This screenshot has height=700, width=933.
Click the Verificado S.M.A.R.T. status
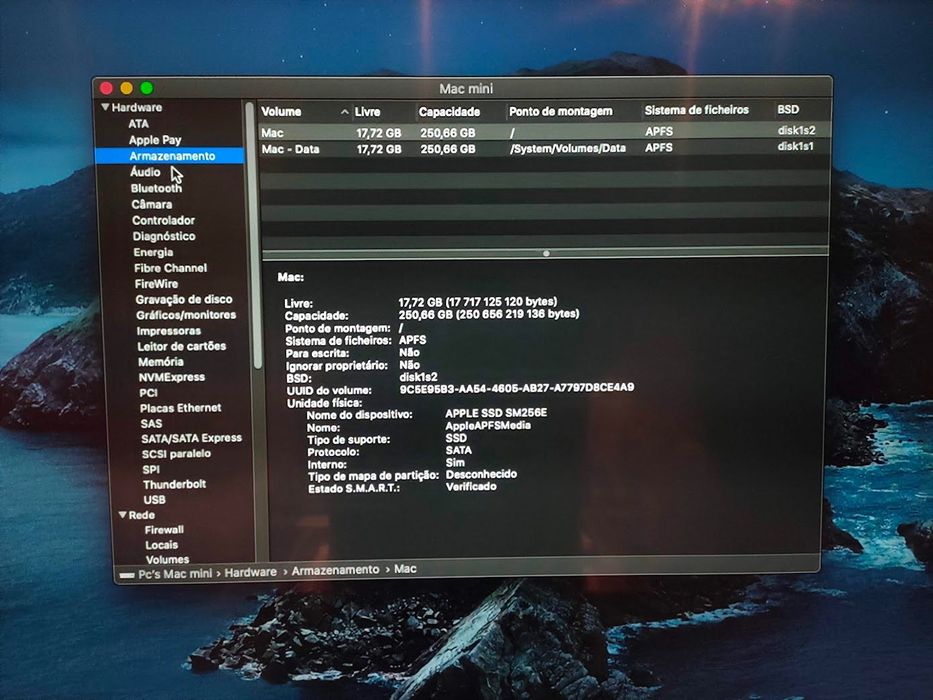[471, 487]
